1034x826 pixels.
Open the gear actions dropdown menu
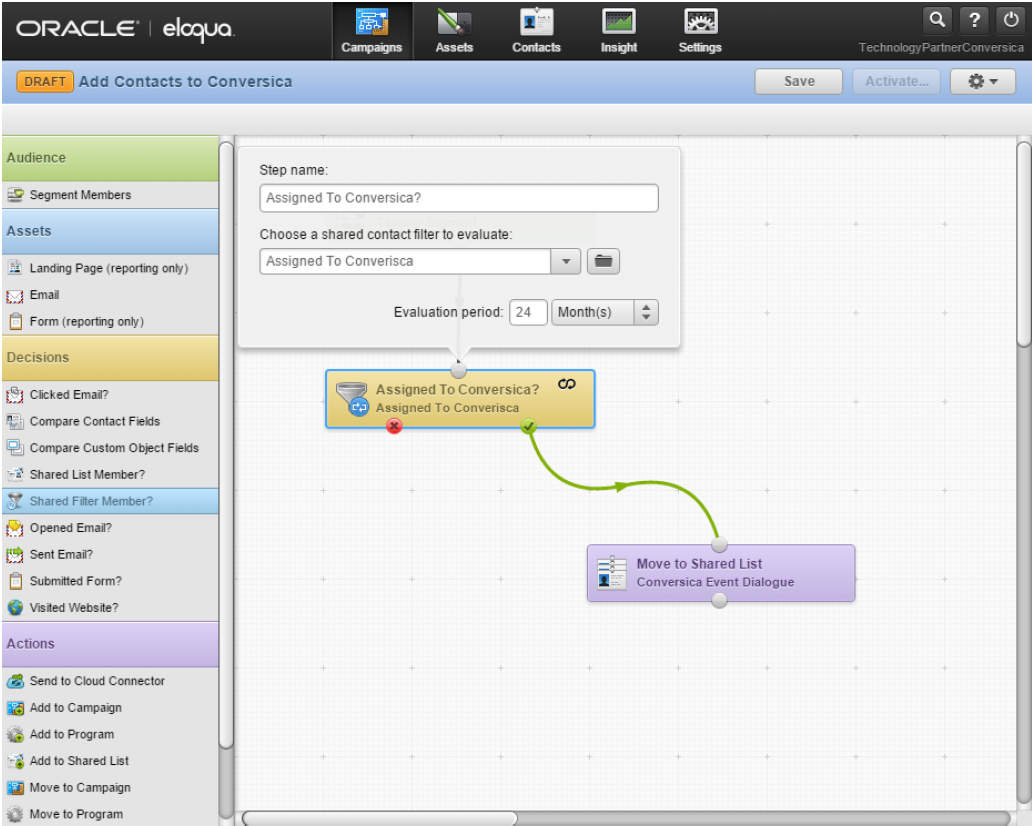point(983,81)
